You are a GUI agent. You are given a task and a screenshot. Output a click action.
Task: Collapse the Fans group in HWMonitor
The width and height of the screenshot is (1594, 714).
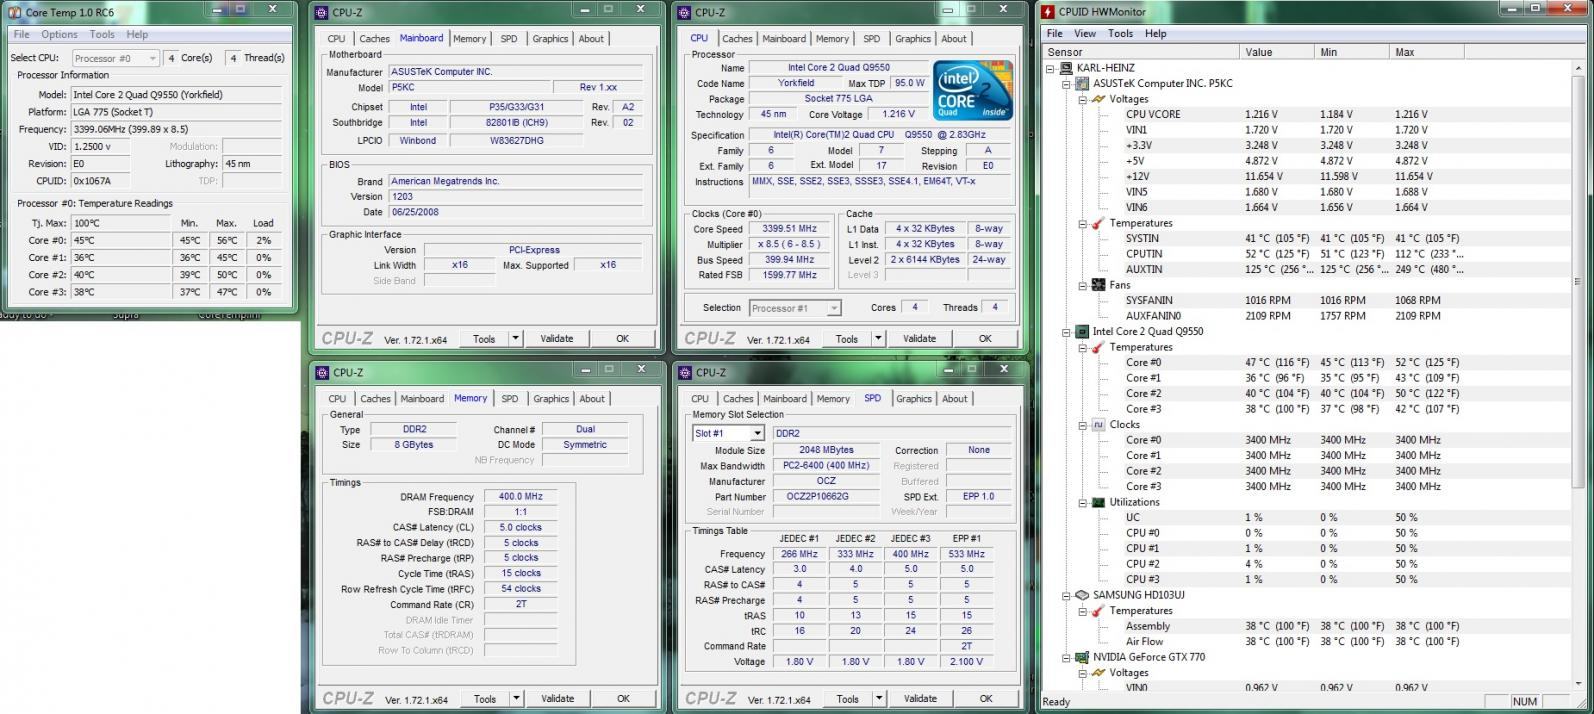click(1083, 286)
